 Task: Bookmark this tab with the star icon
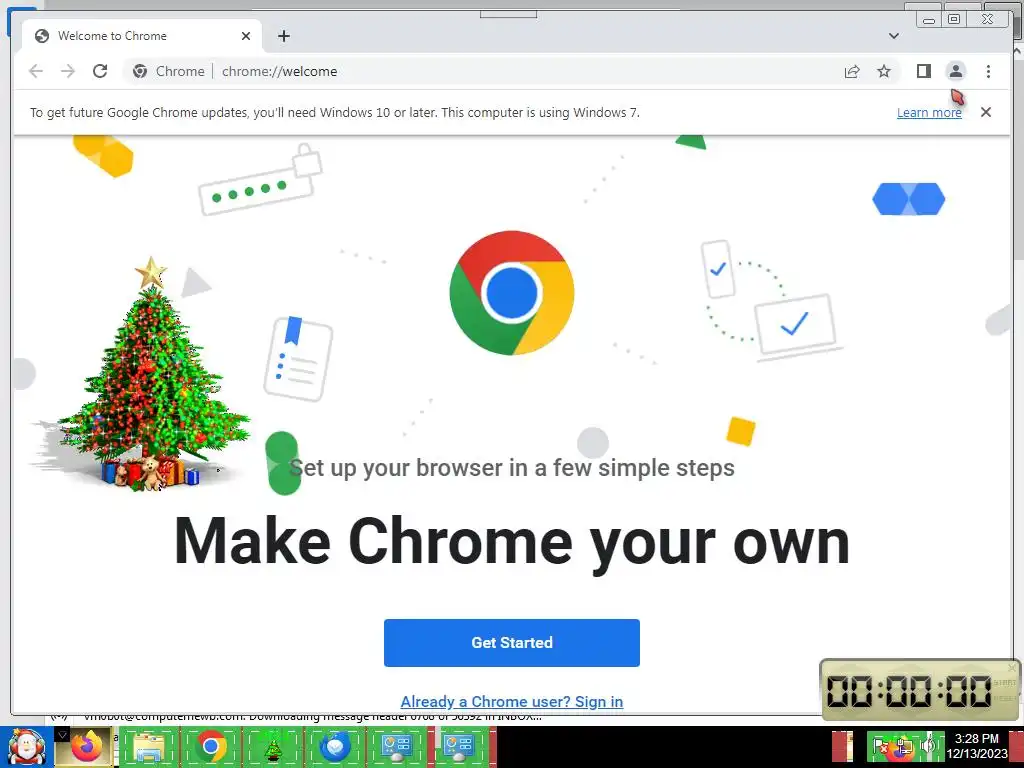tap(884, 71)
